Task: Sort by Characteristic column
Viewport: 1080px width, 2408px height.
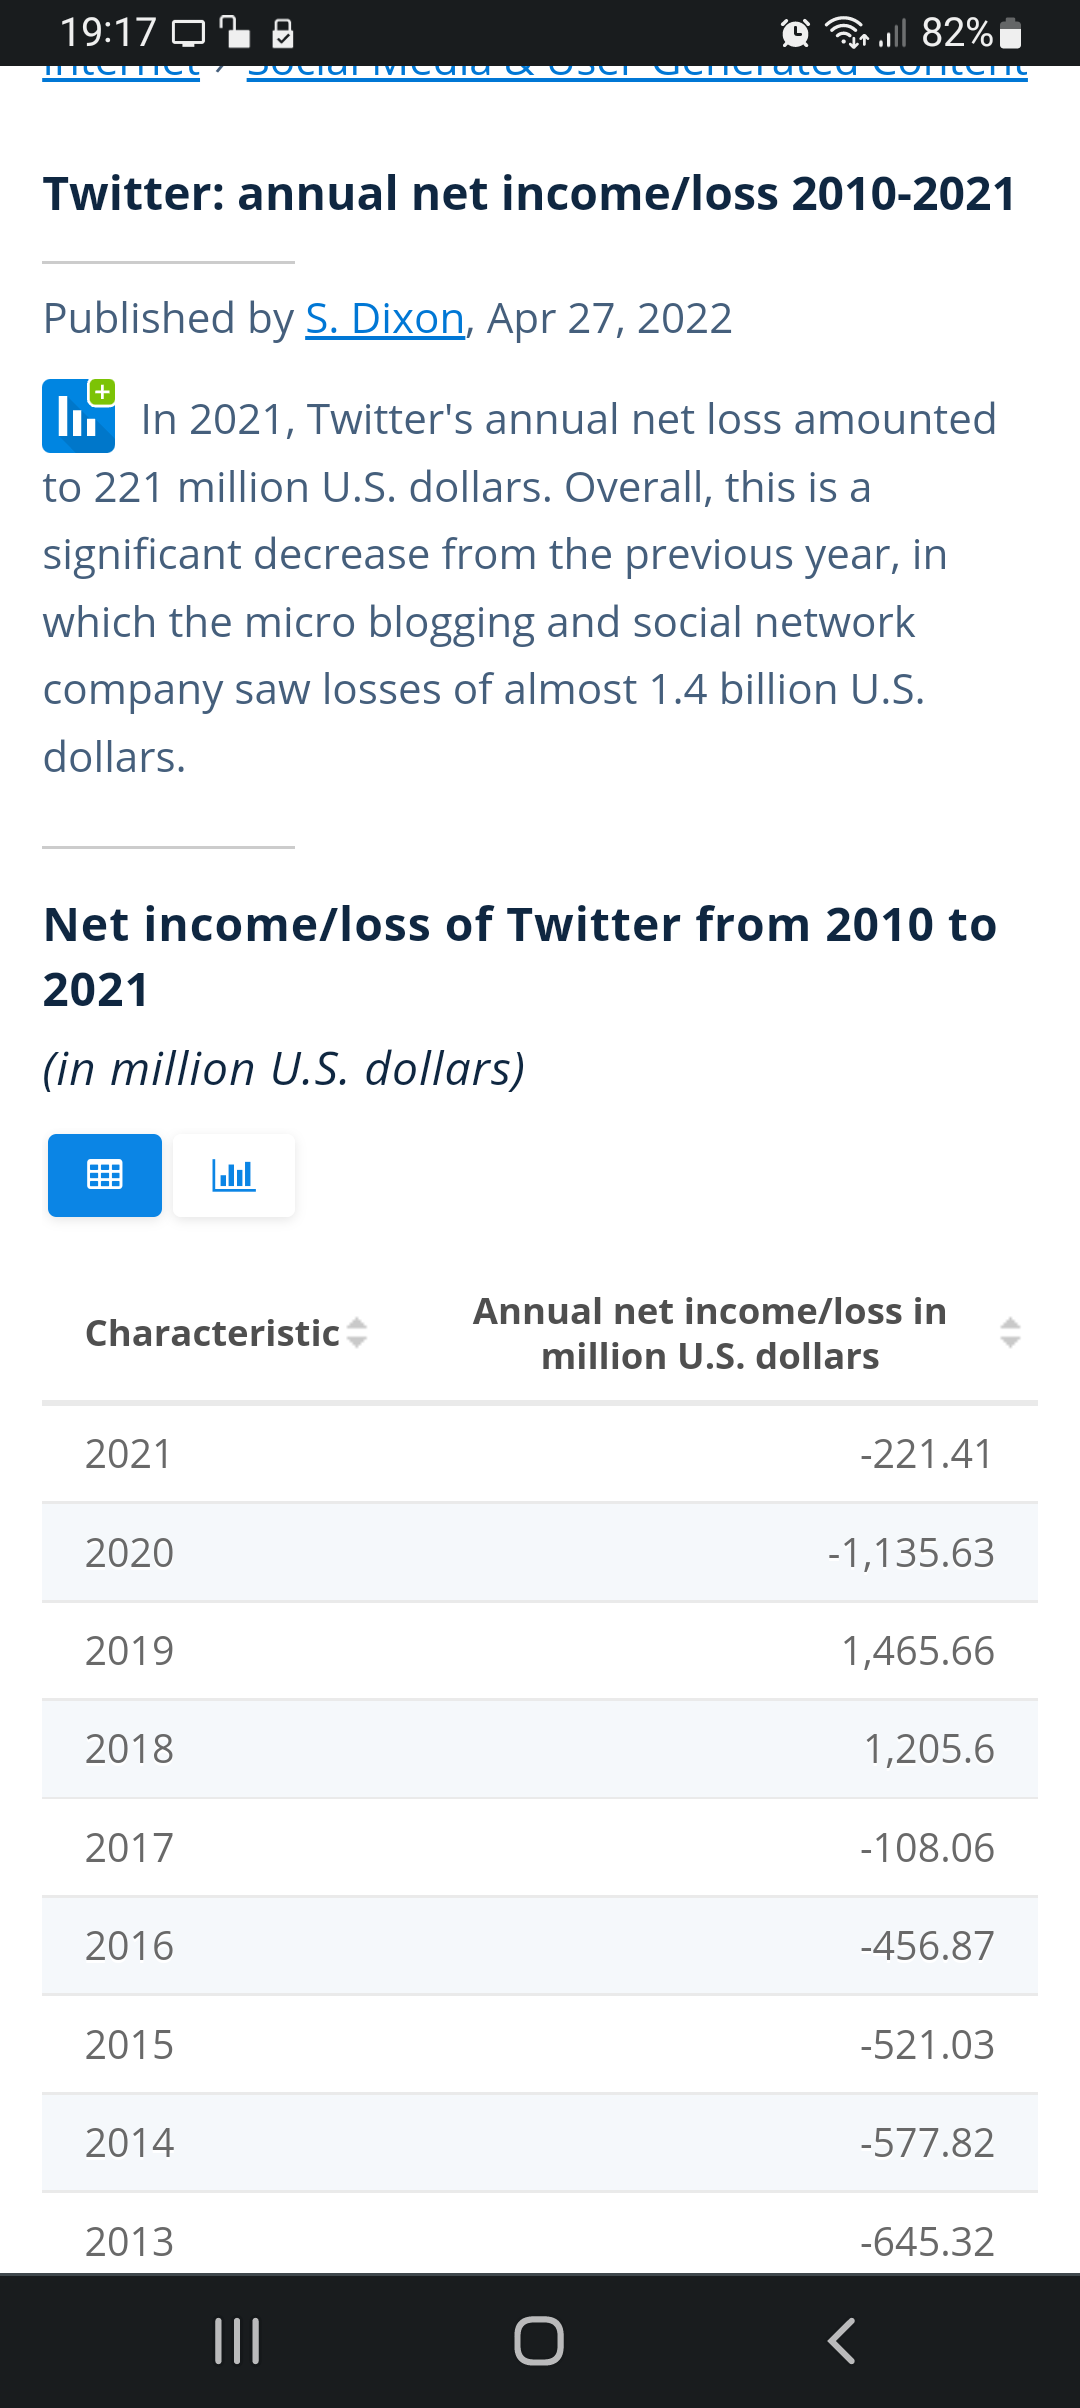Action: 356,1333
